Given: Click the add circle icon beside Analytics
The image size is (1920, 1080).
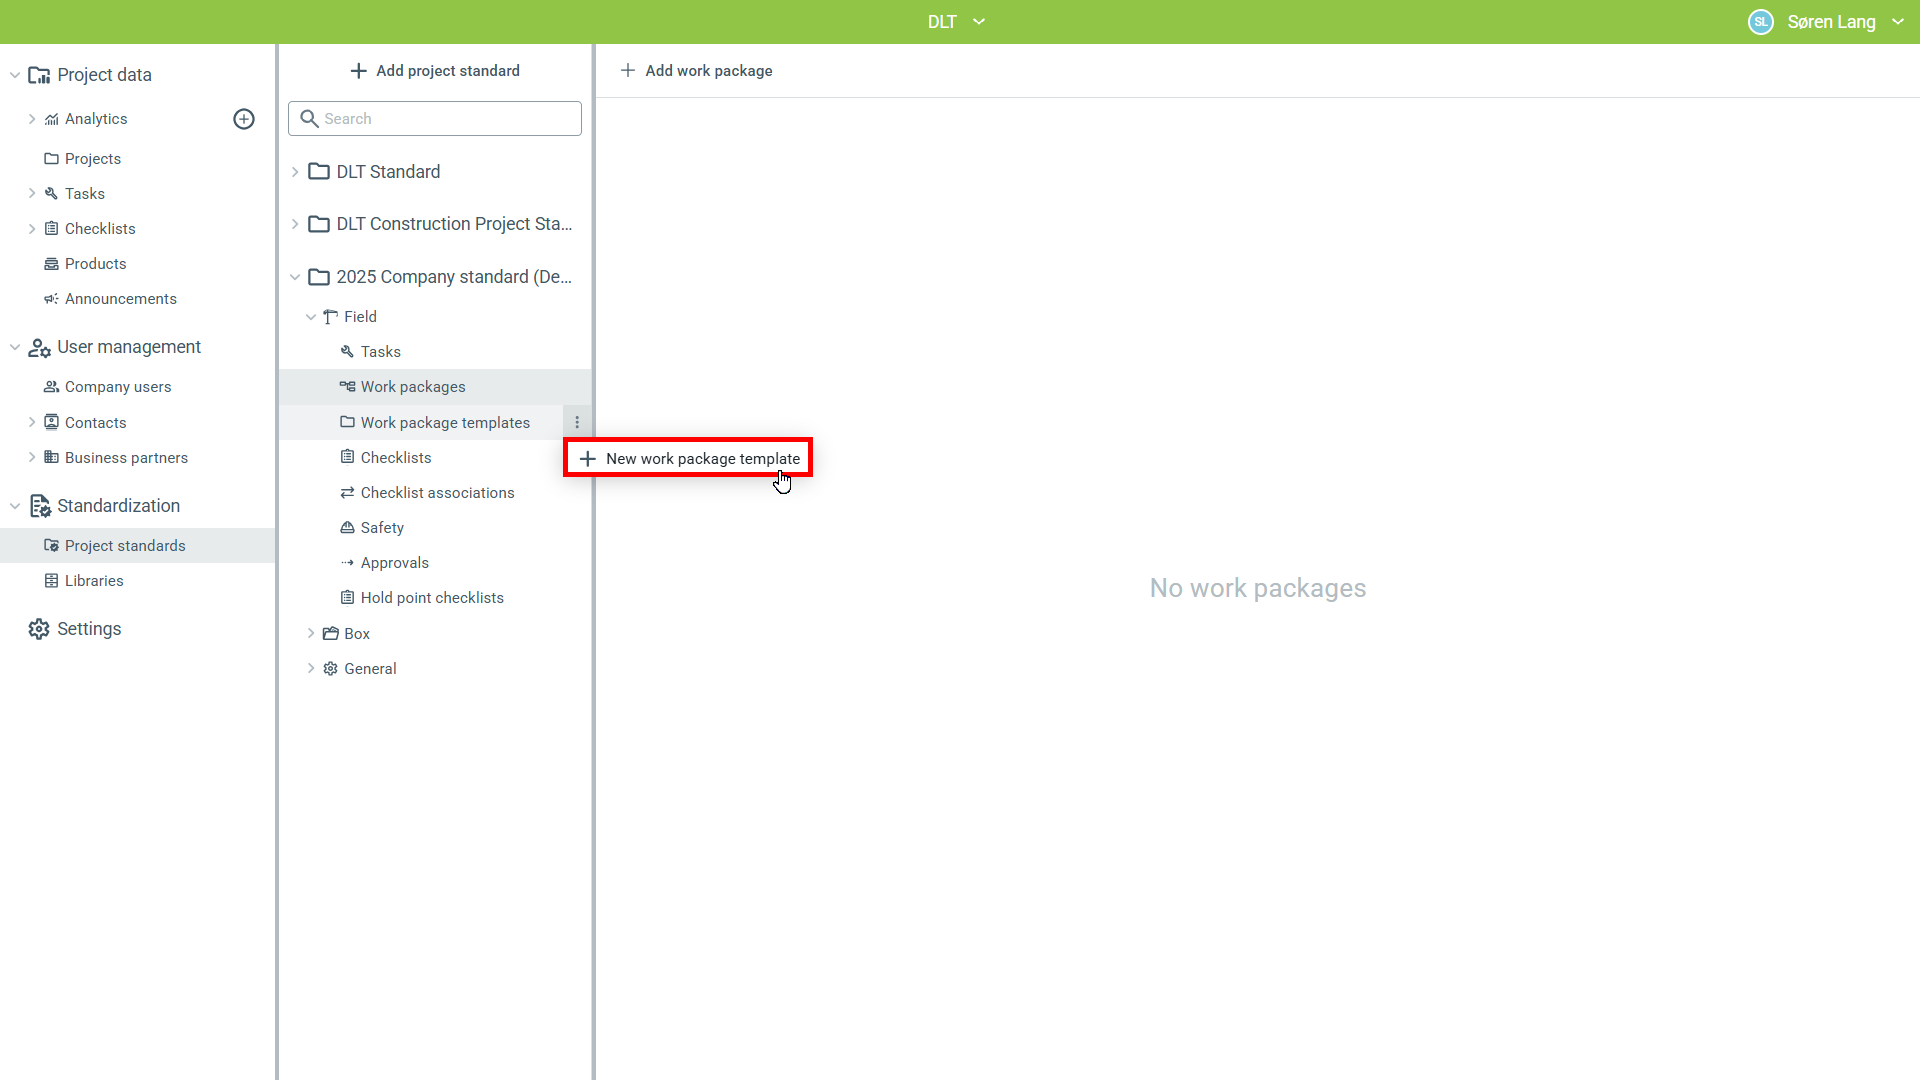Looking at the screenshot, I should (x=244, y=119).
